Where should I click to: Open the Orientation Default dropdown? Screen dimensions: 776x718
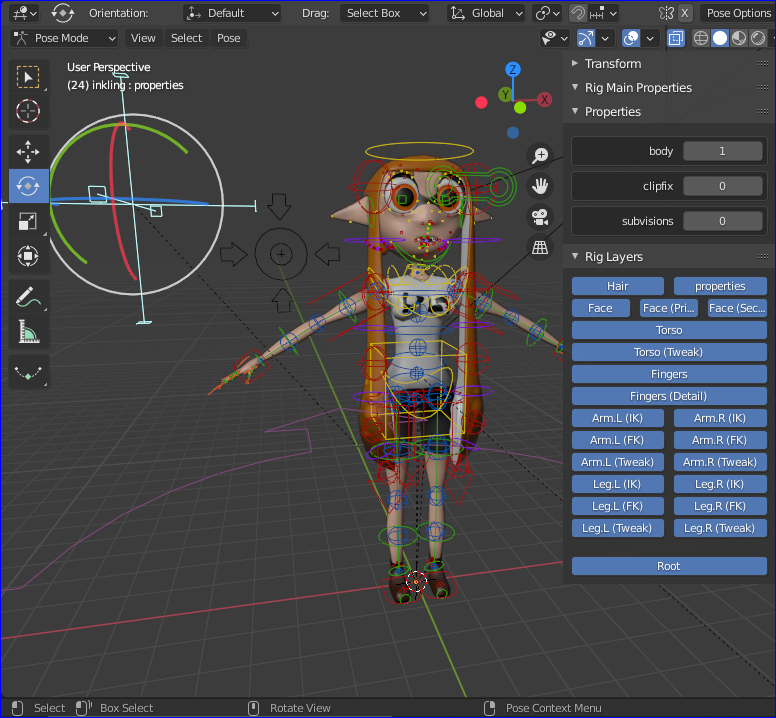pyautogui.click(x=233, y=13)
